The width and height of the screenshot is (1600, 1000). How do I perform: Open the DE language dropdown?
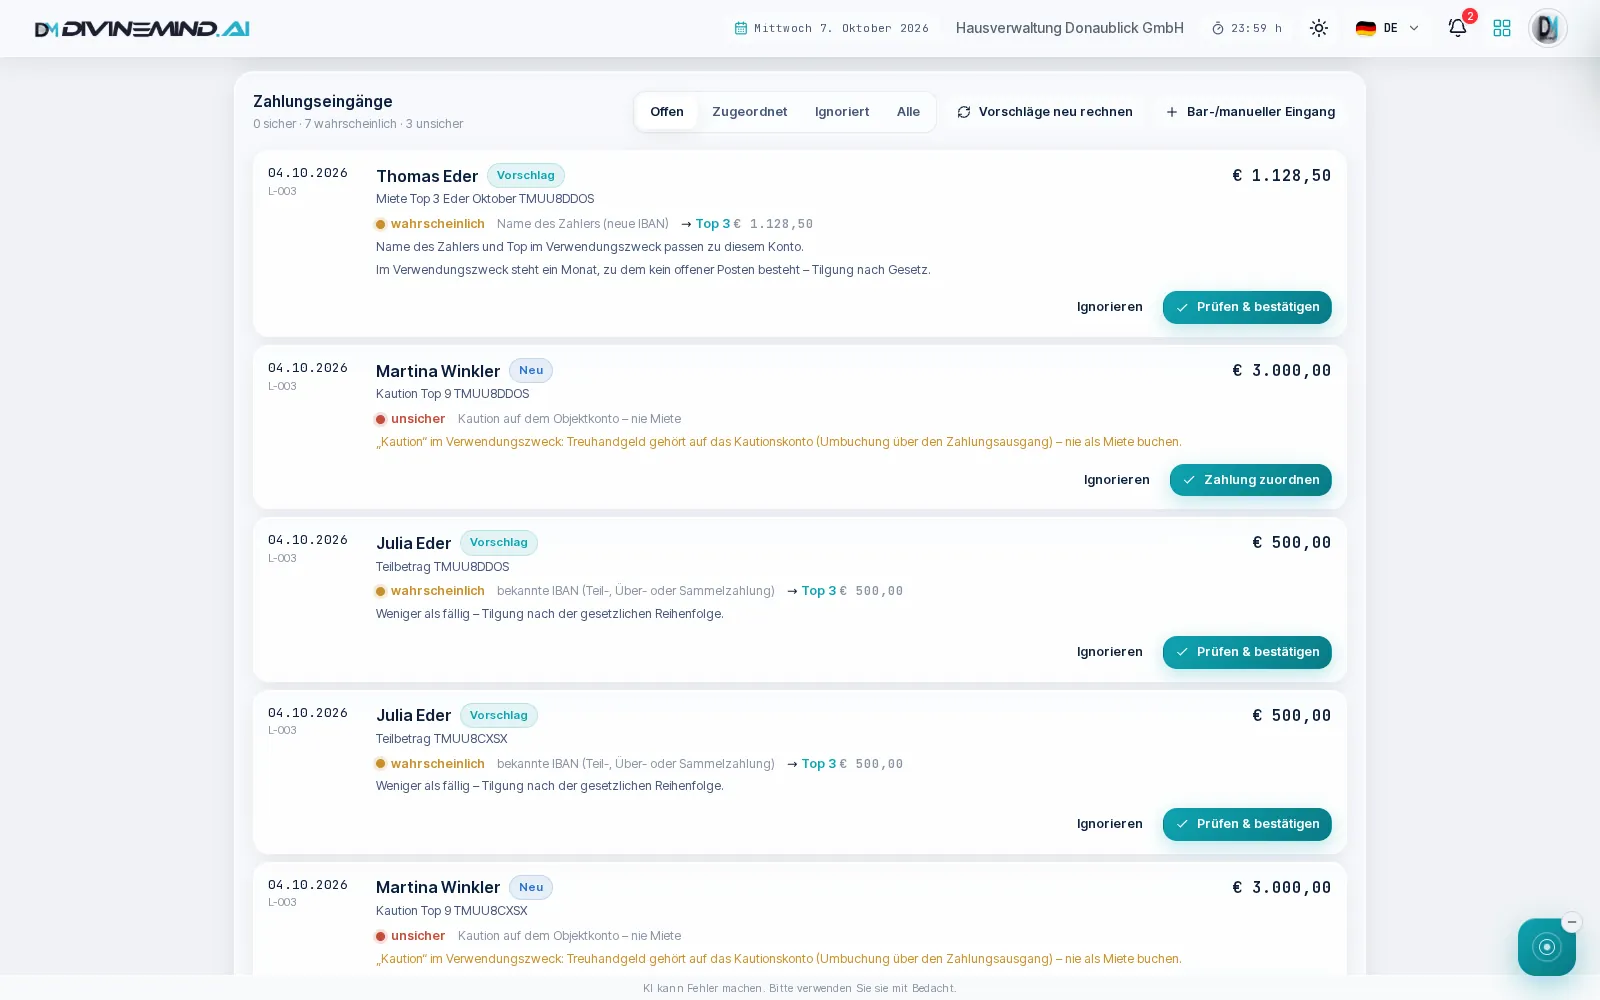click(1387, 28)
